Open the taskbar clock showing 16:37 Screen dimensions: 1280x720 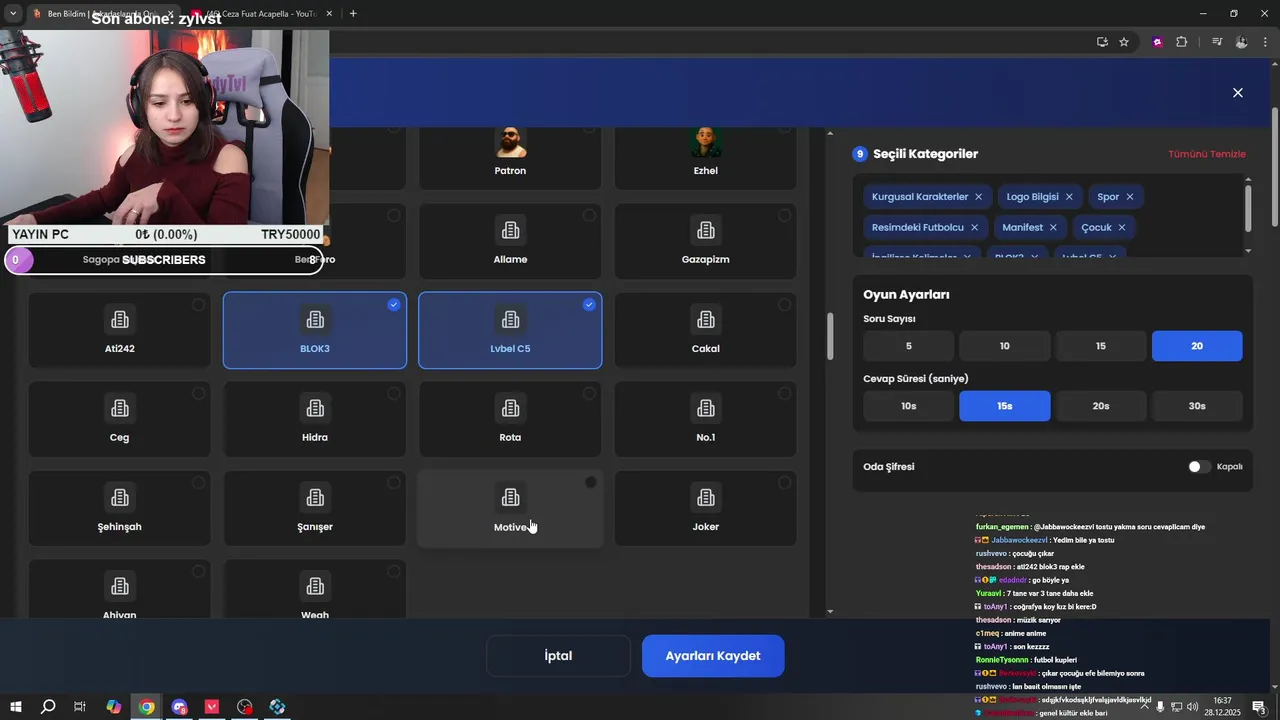pos(1222,706)
